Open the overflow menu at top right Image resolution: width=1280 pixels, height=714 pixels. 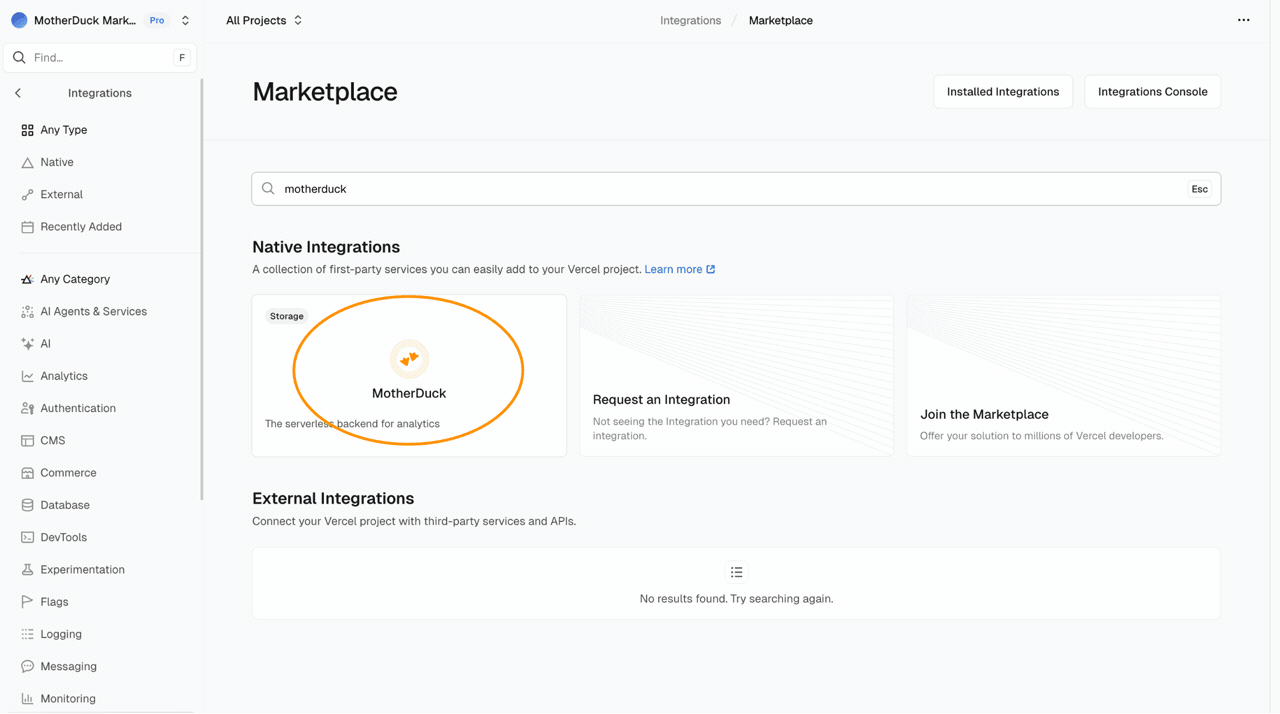(x=1243, y=19)
